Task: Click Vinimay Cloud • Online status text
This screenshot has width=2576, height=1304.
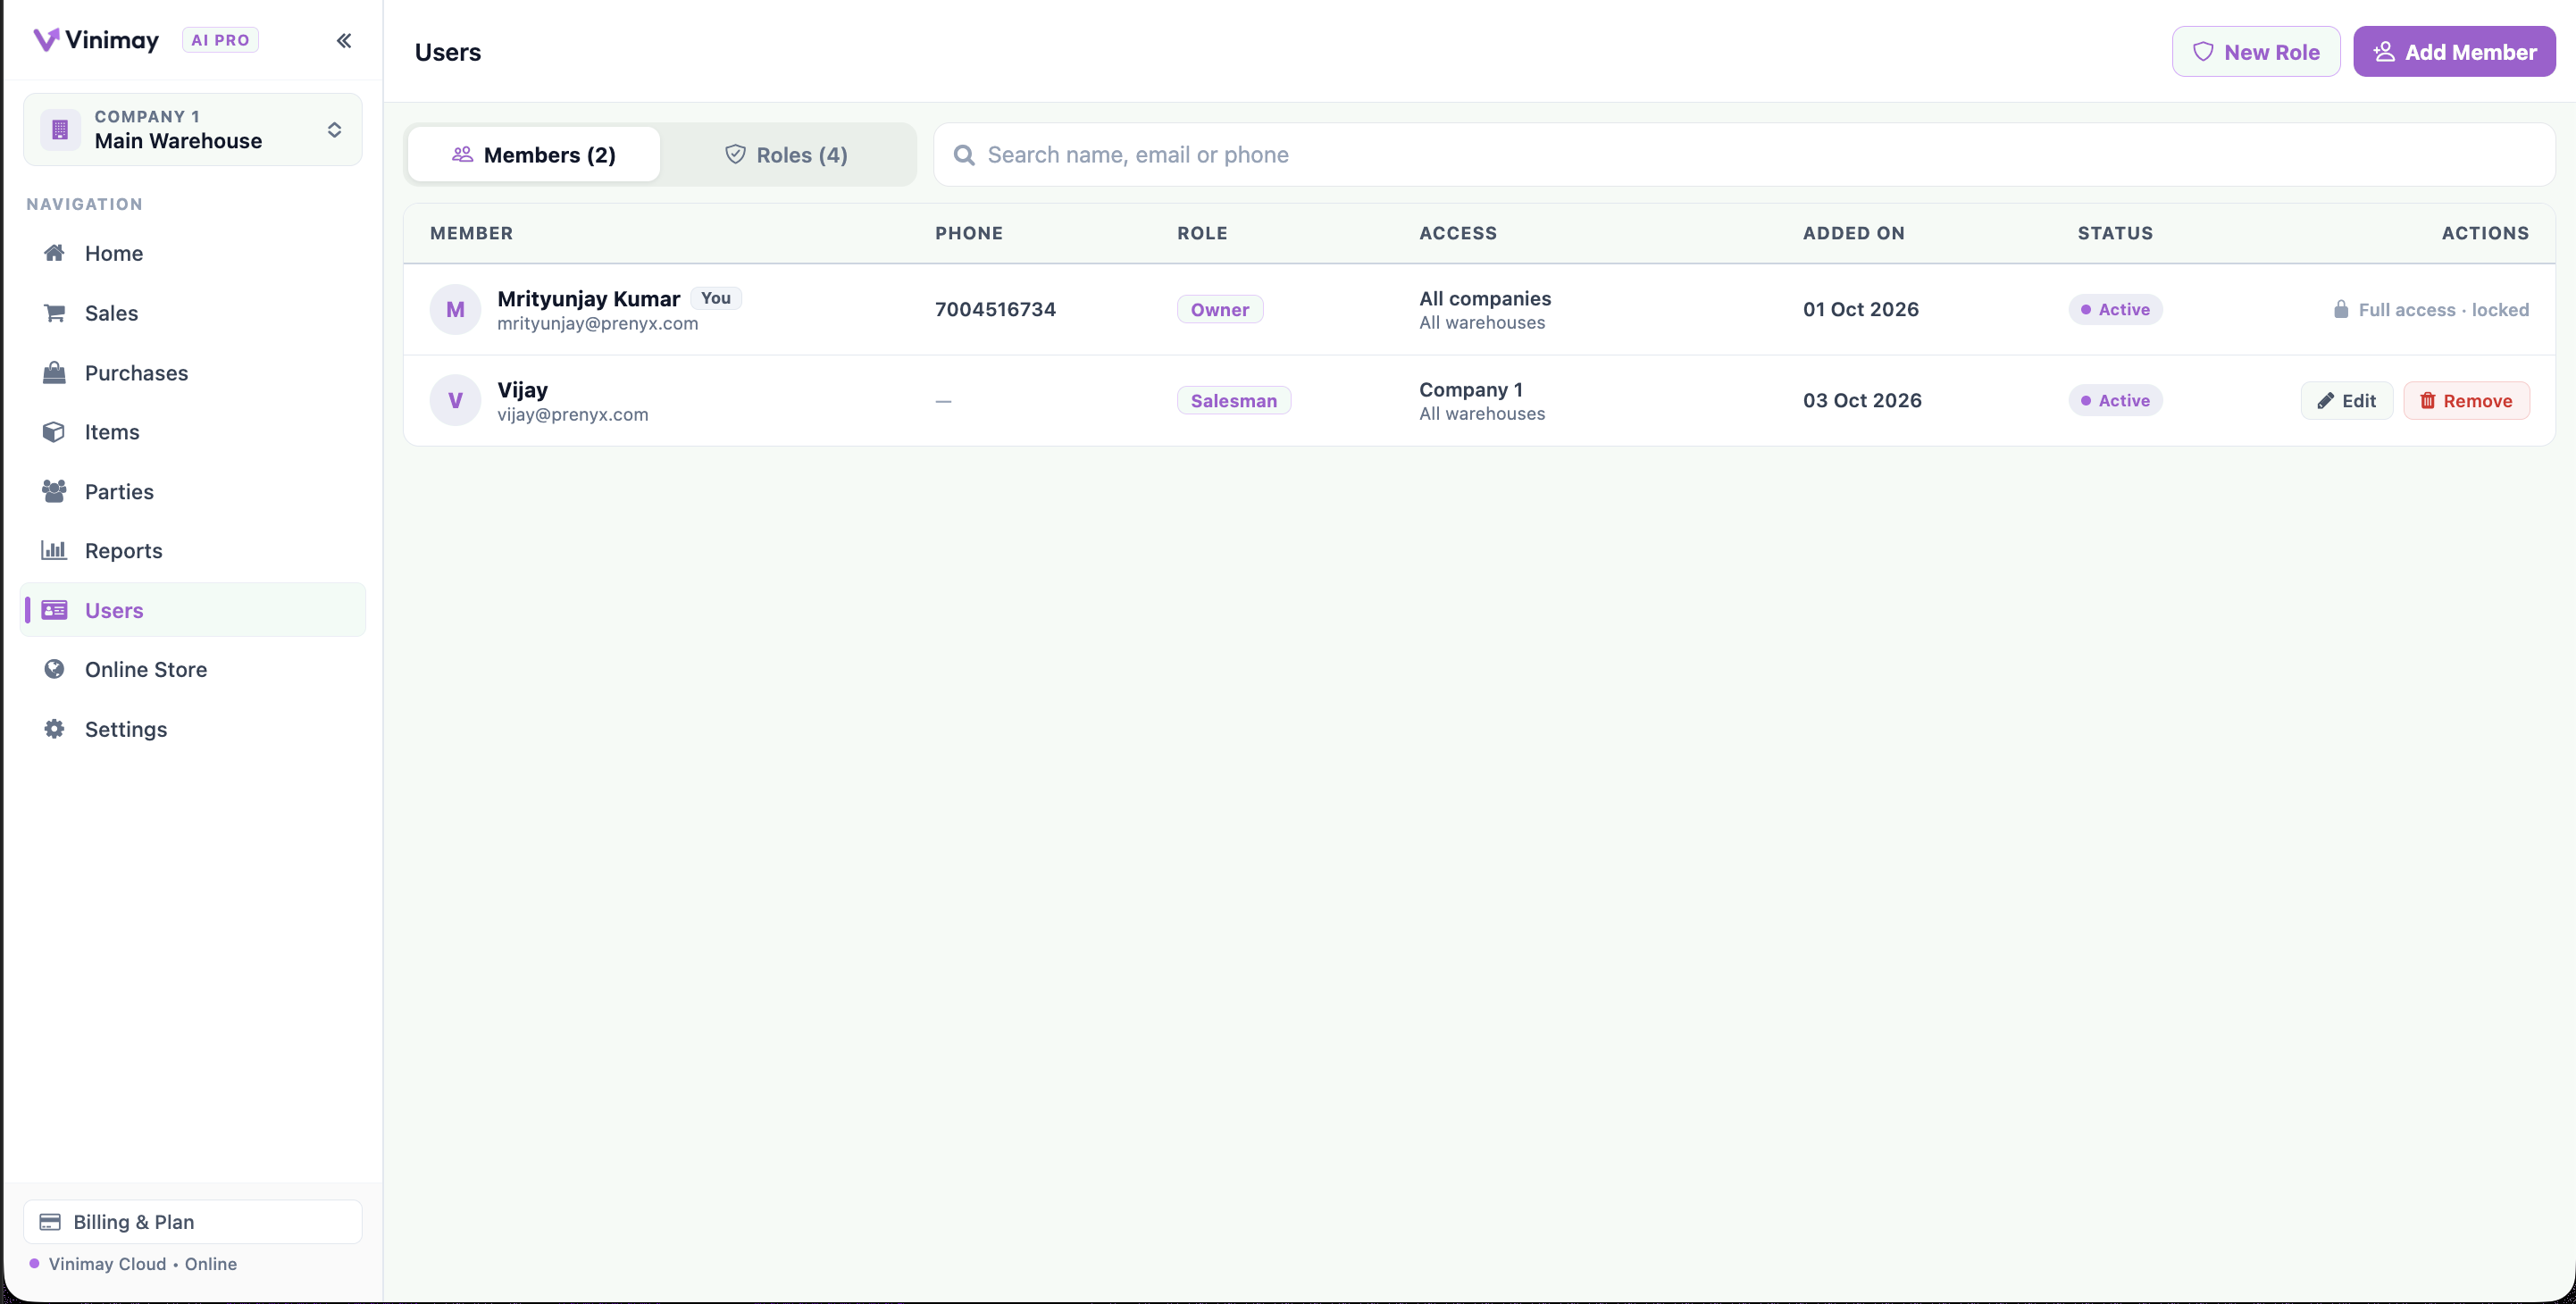Action: [x=143, y=1264]
